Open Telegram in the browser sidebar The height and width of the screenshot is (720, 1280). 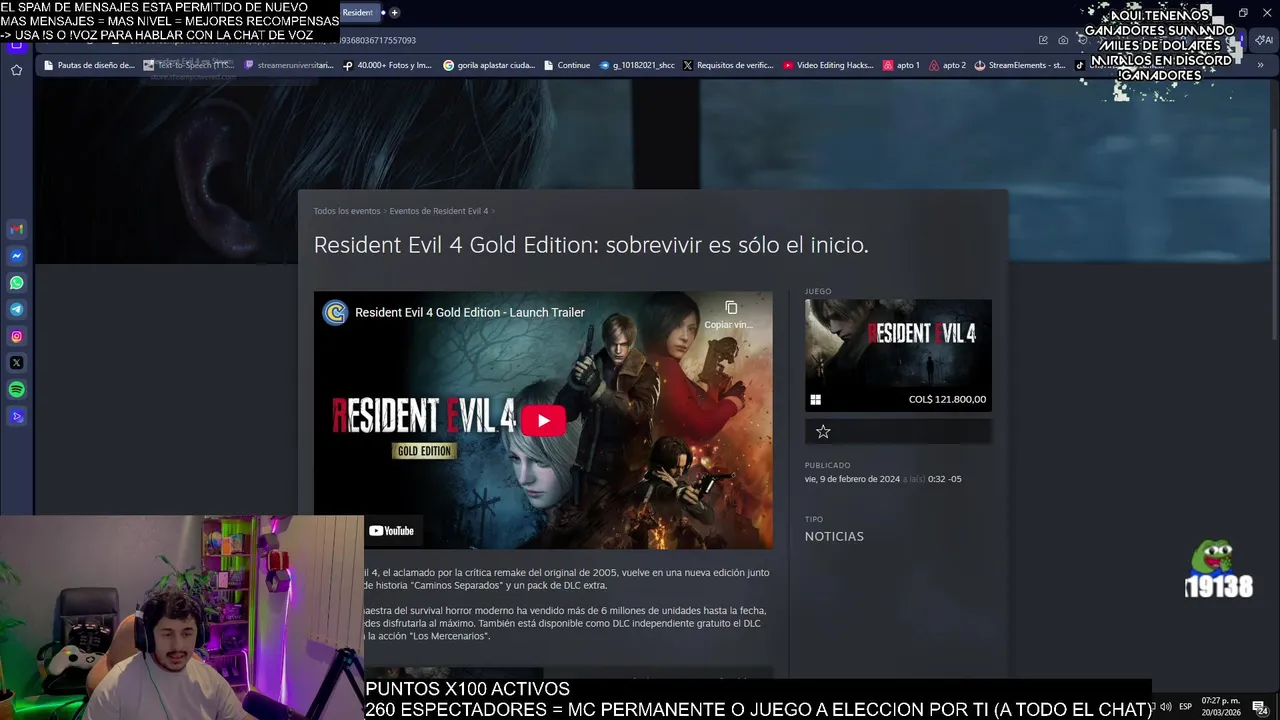[x=16, y=310]
